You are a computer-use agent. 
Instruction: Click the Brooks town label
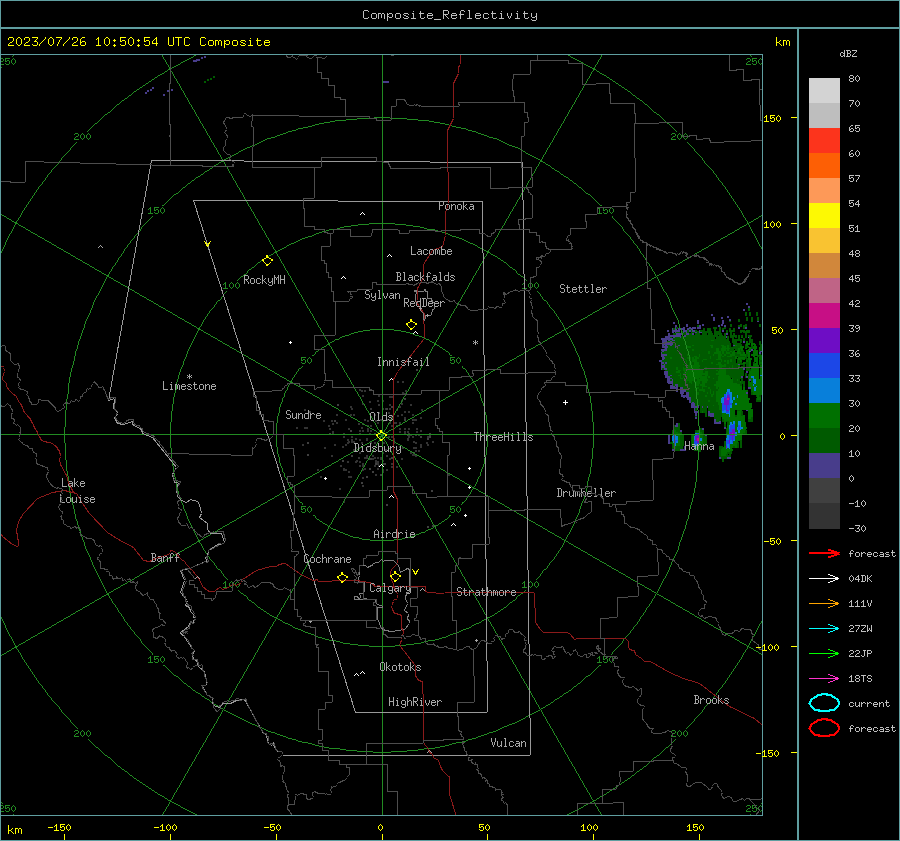pyautogui.click(x=711, y=700)
